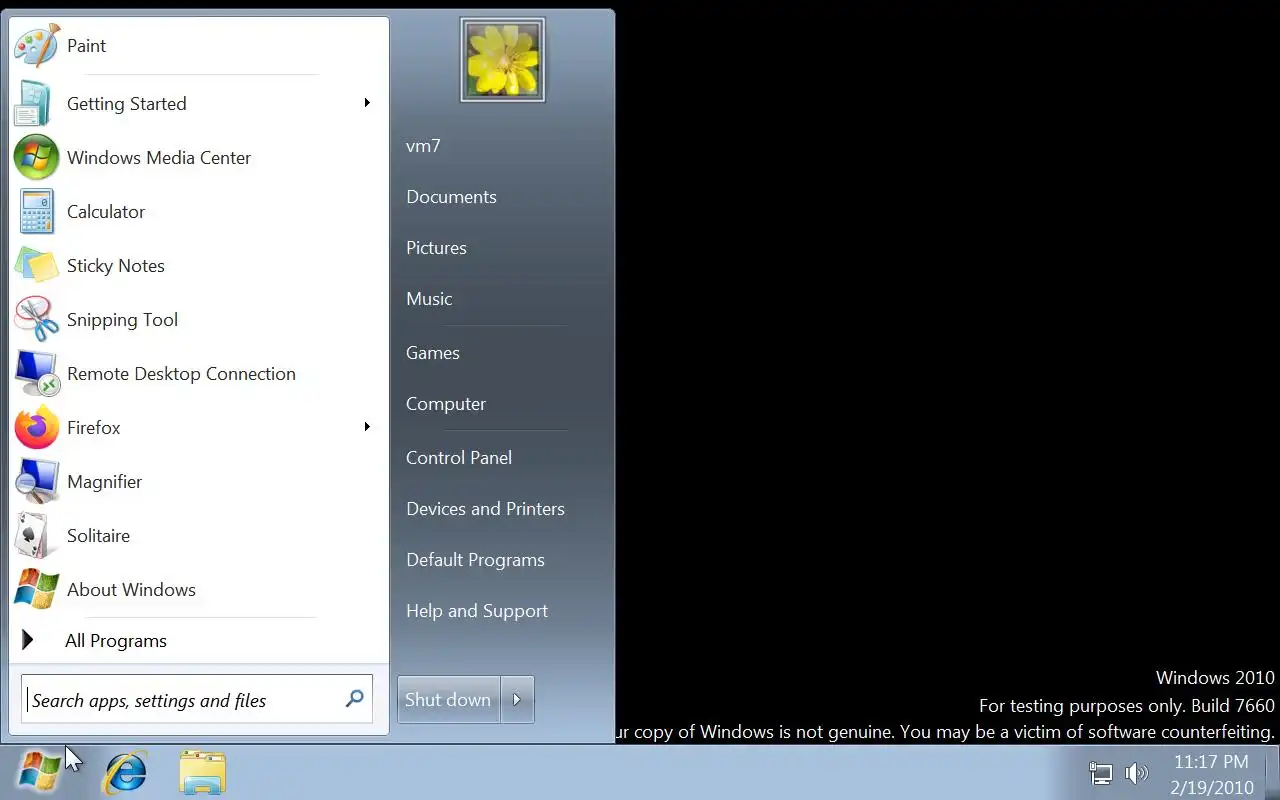
Task: Select the Paint label text
Action: pos(86,46)
